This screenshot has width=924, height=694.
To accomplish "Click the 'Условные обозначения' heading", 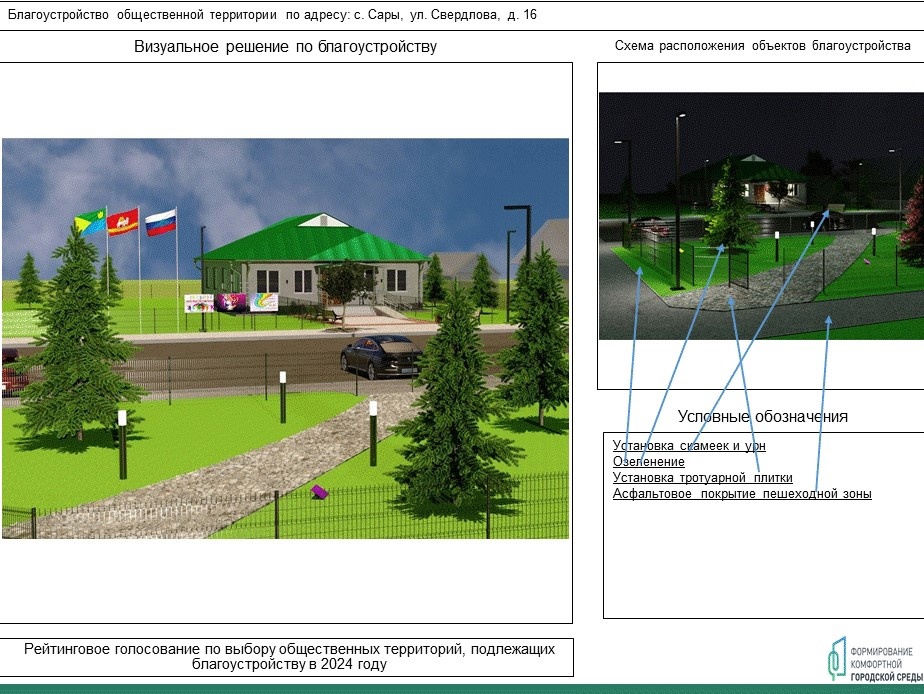I will coord(763,417).
